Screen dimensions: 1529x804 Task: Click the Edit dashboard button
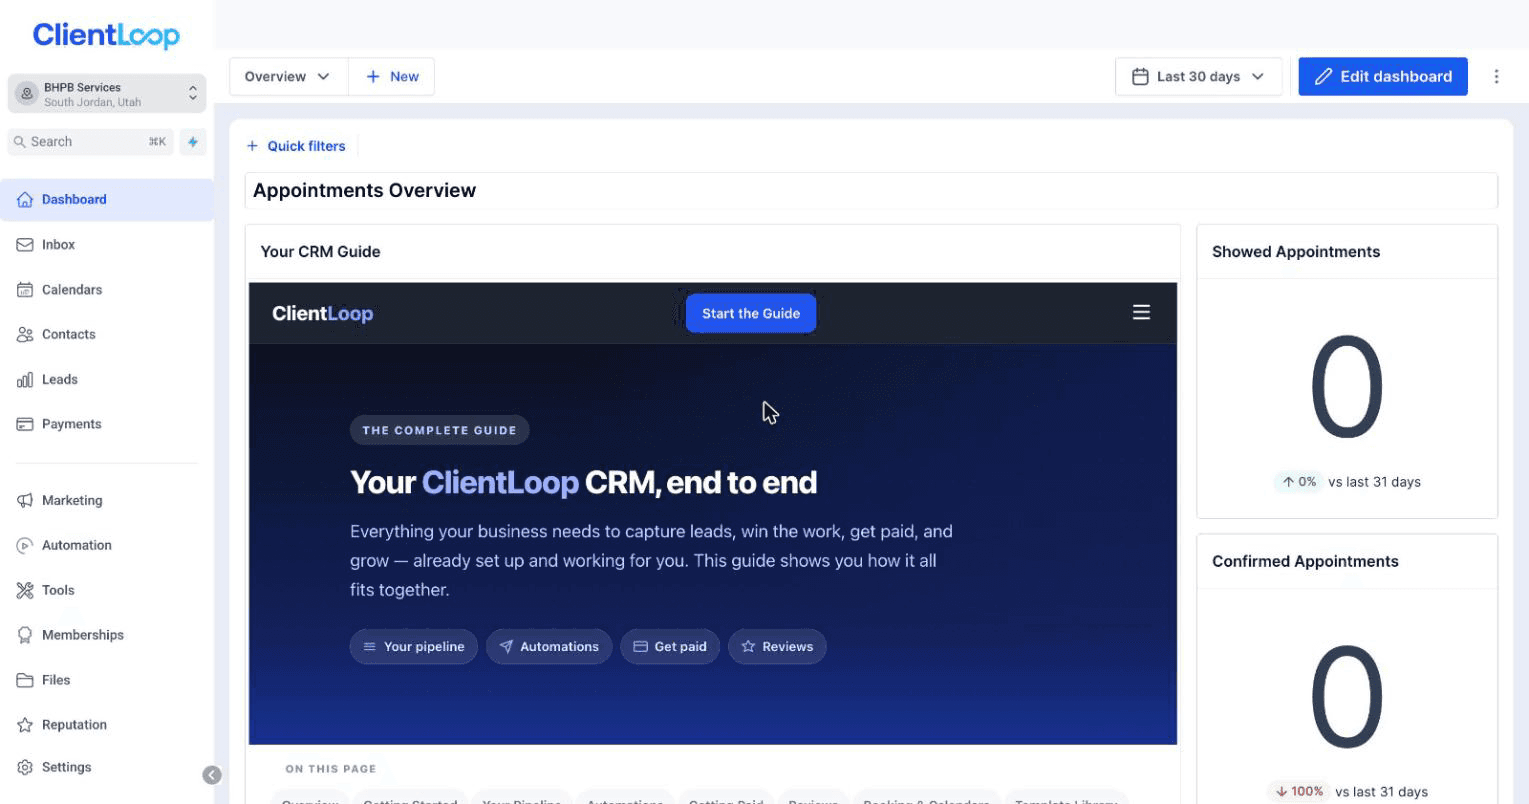pos(1383,77)
